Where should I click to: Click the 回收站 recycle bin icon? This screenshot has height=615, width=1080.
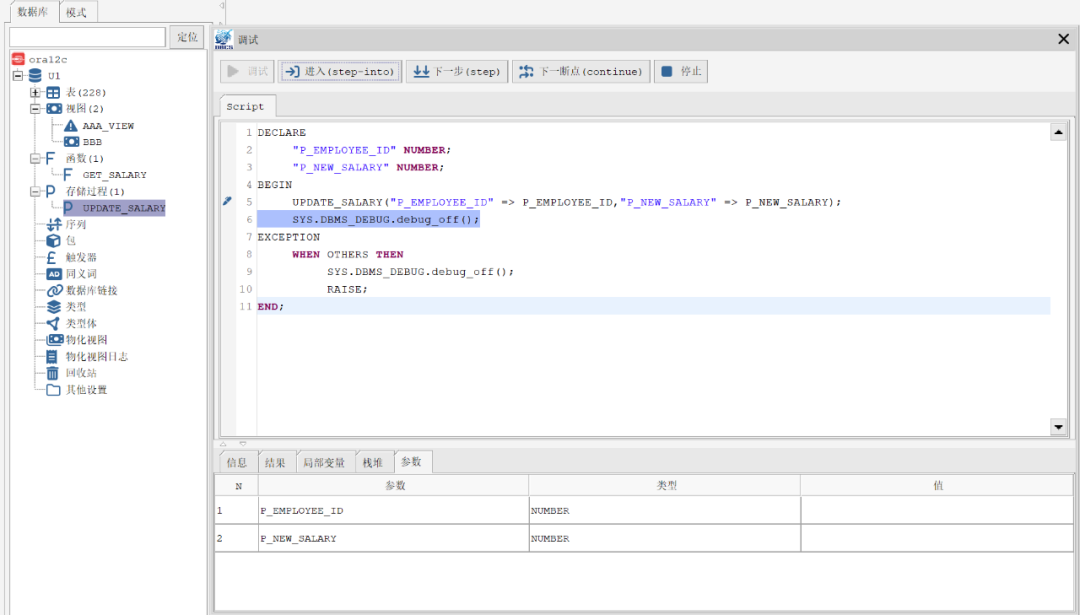(x=53, y=373)
